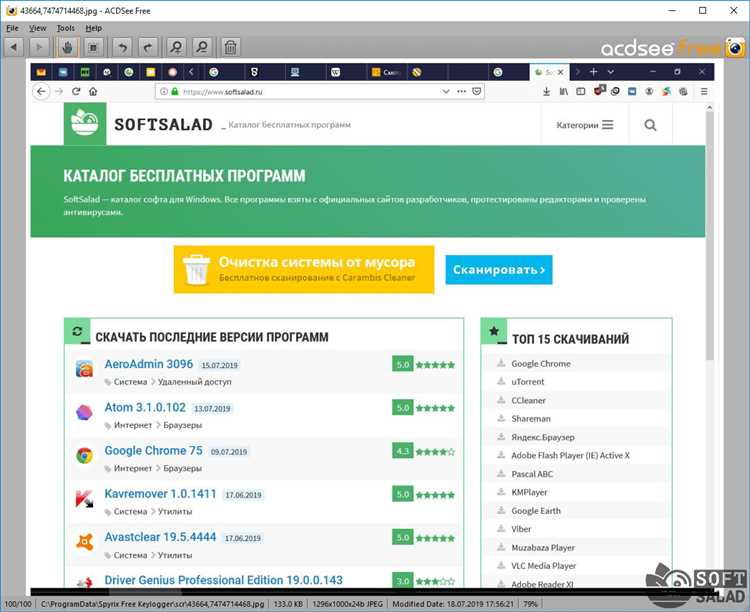Click Яндекс.Браузер in the top list
Viewport: 750px width, 612px height.
tap(543, 437)
